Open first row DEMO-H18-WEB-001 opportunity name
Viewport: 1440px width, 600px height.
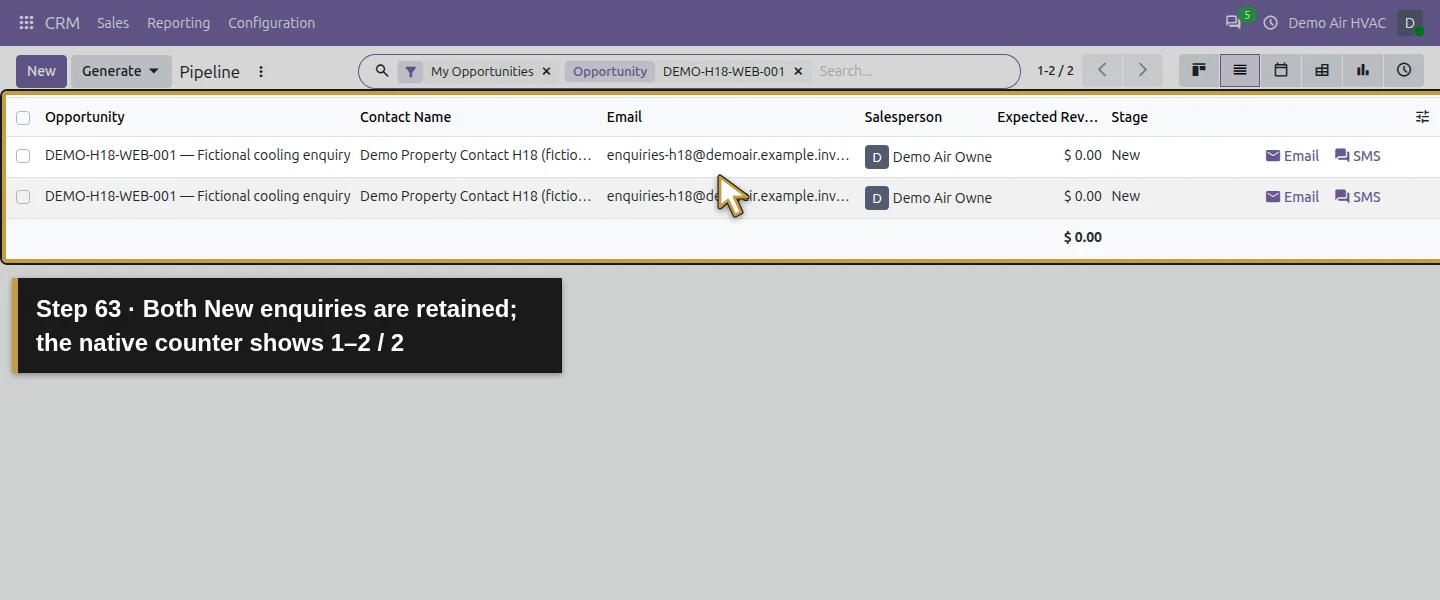[198, 155]
